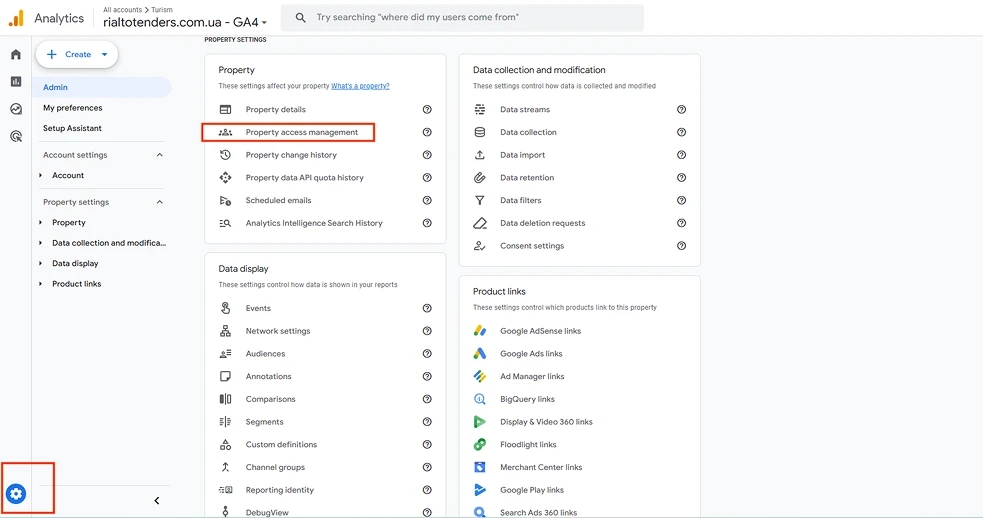983x518 pixels.
Task: Open Data deletion requests
Action: coord(542,223)
